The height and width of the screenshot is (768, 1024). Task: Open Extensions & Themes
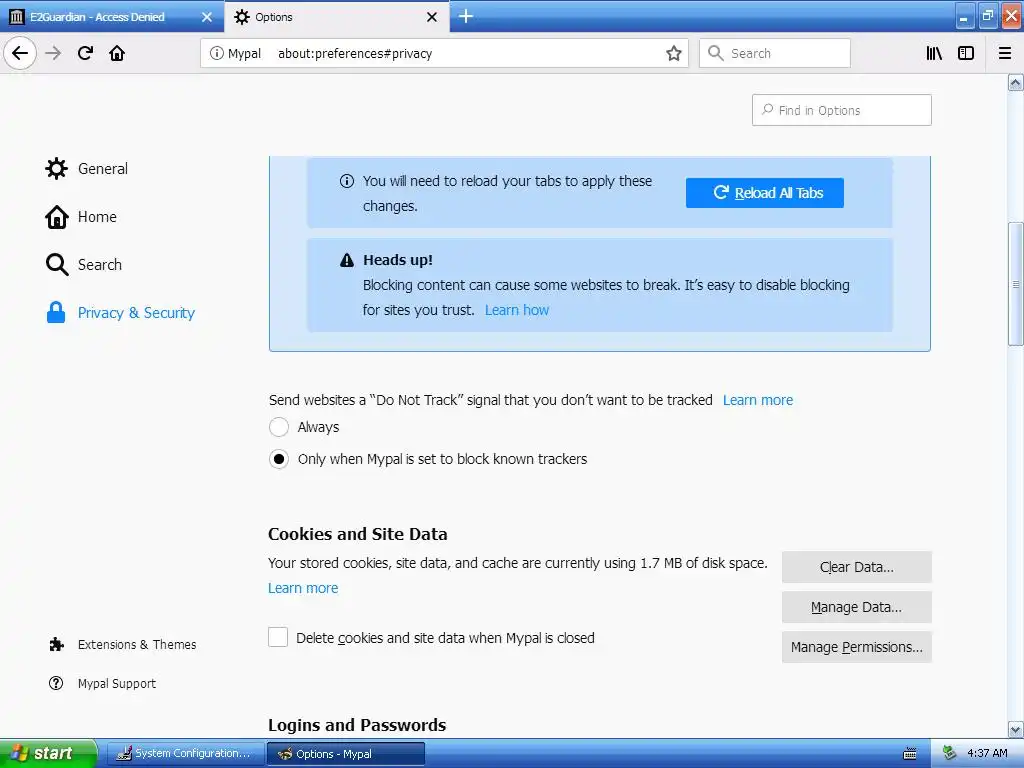pyautogui.click(x=123, y=645)
